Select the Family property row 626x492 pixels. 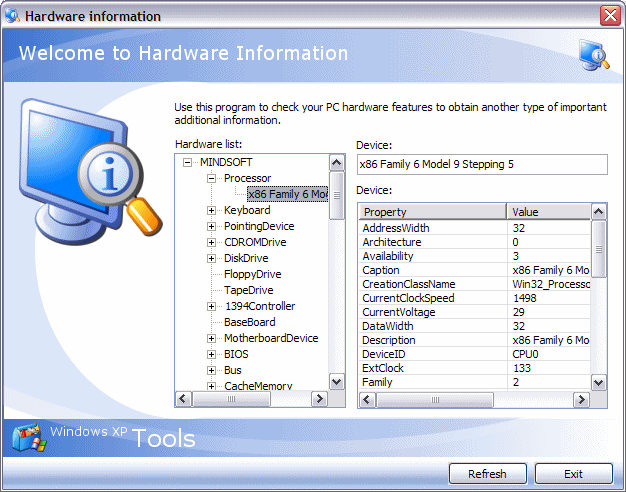475,382
